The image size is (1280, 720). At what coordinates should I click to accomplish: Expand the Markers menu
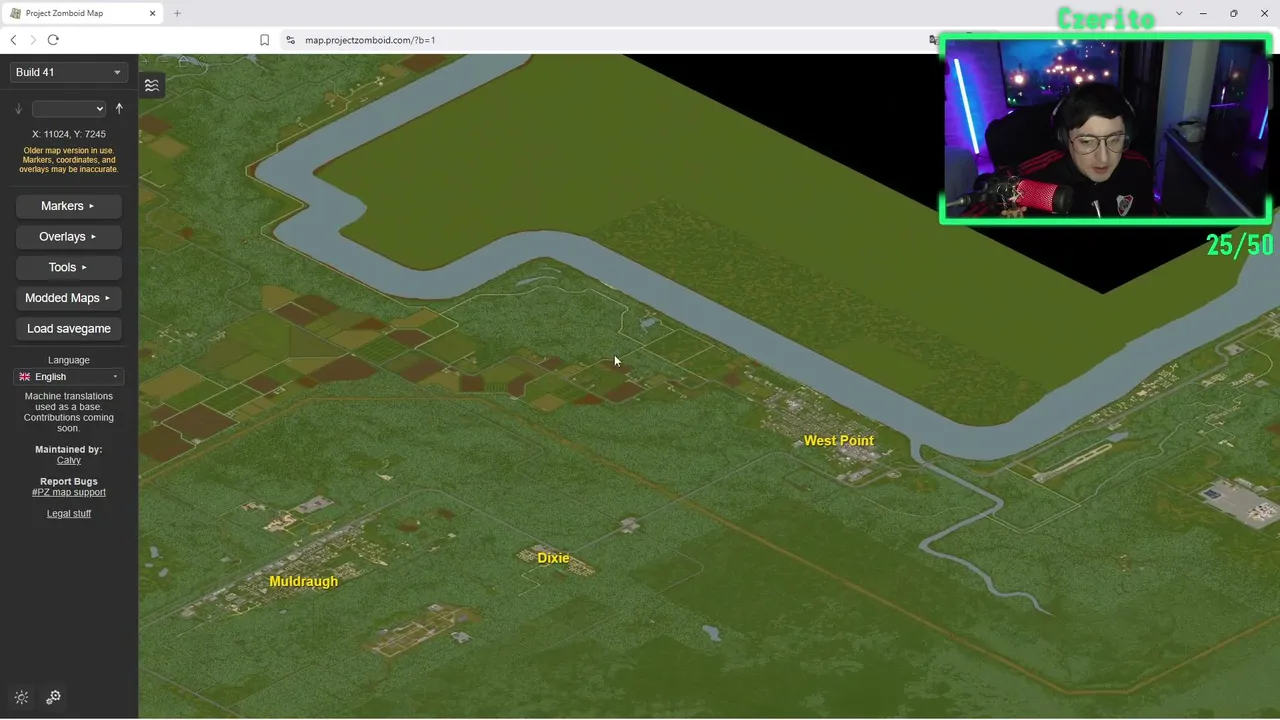(69, 206)
